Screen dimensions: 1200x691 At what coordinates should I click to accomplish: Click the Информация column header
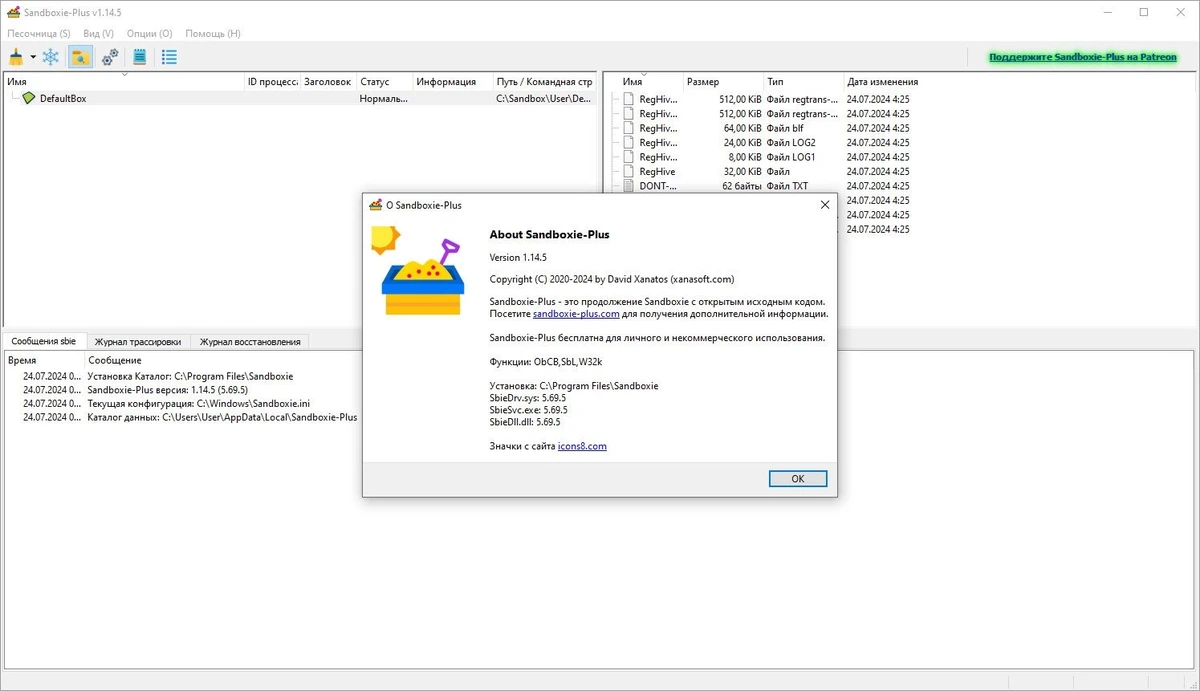pyautogui.click(x=453, y=82)
